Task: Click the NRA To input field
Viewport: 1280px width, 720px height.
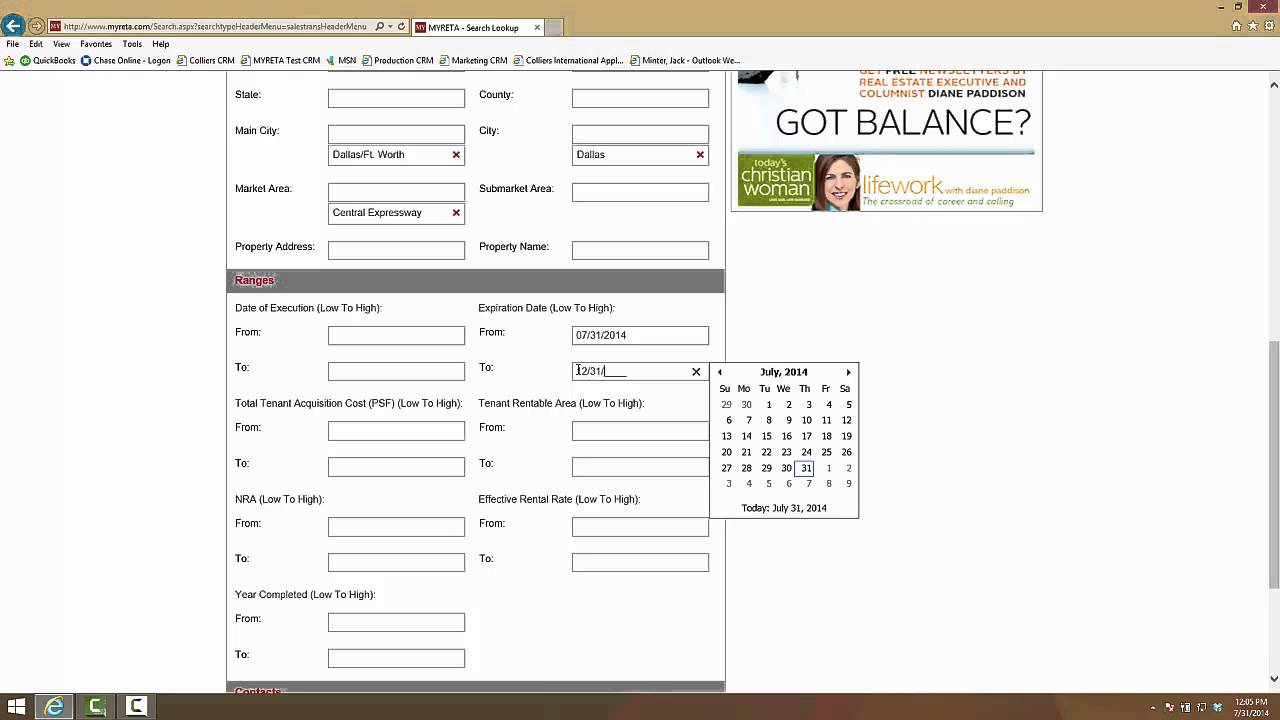Action: [396, 562]
